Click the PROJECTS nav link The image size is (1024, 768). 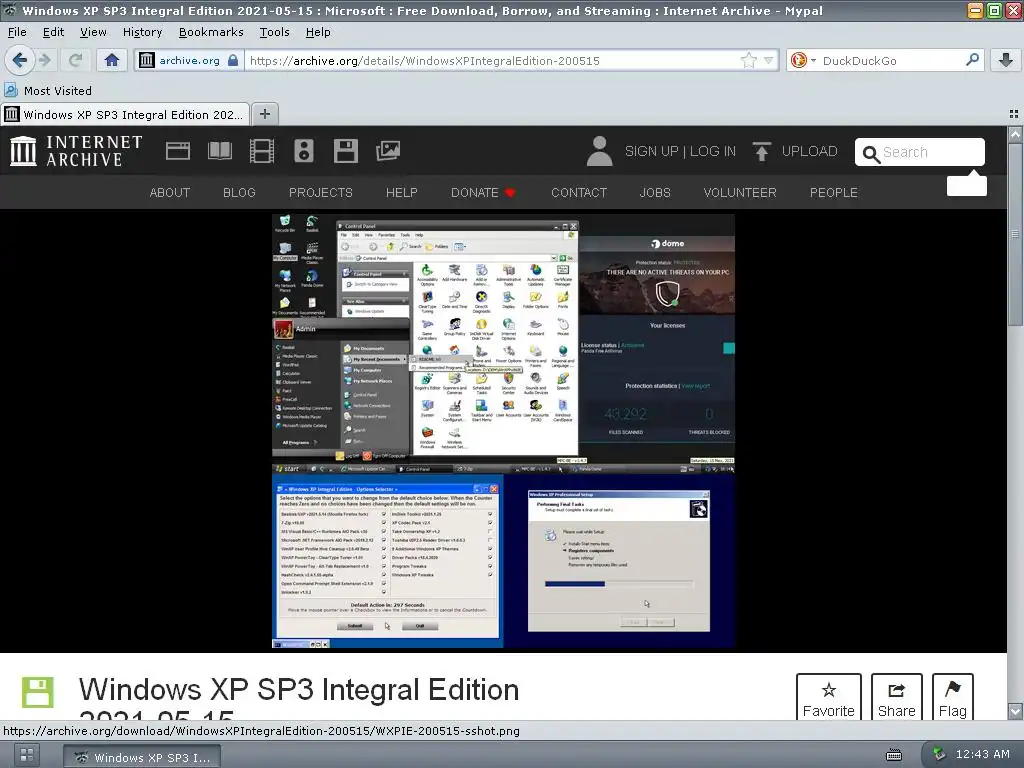321,193
